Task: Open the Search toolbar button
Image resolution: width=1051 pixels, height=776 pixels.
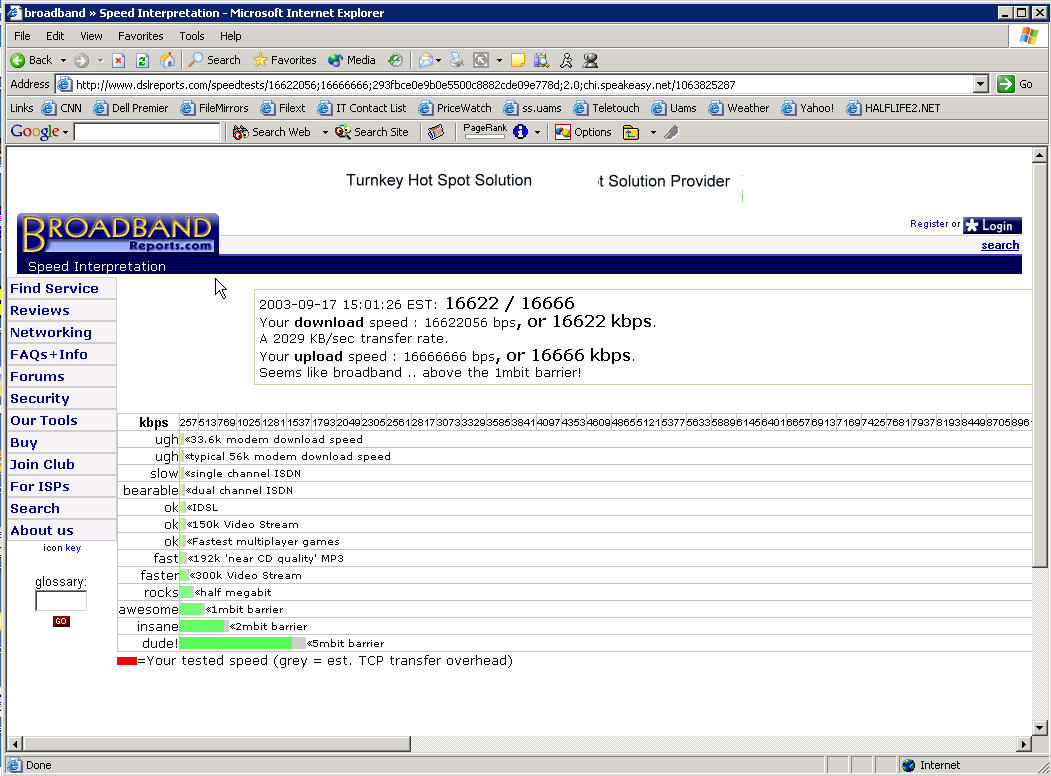Action: (x=214, y=60)
